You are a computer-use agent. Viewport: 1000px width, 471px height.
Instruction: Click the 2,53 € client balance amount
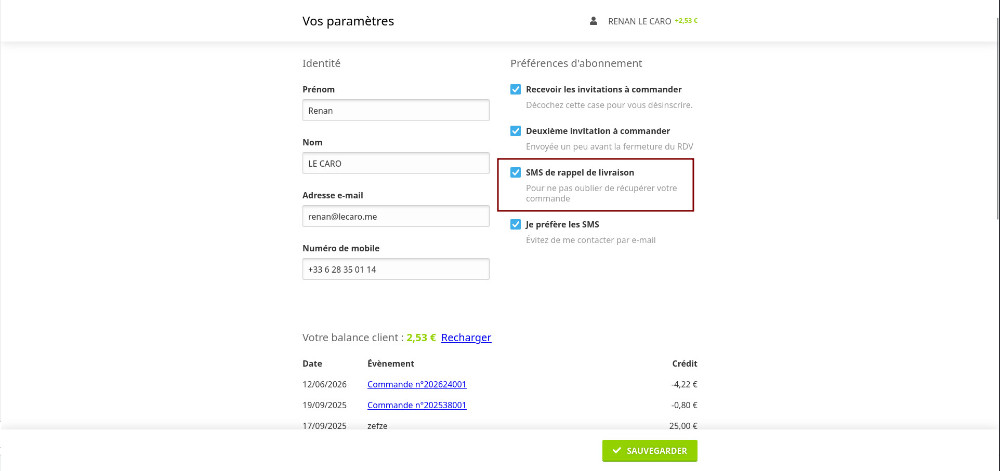pyautogui.click(x=422, y=337)
